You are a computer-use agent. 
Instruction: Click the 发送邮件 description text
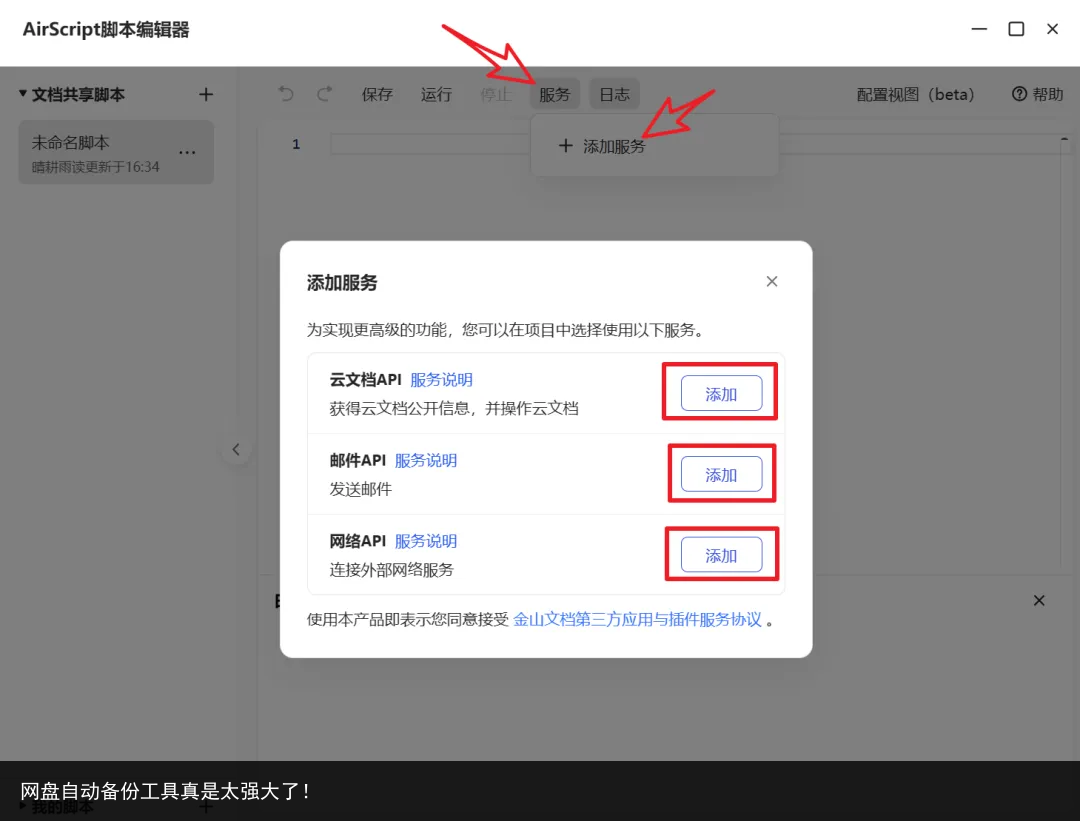coord(360,489)
